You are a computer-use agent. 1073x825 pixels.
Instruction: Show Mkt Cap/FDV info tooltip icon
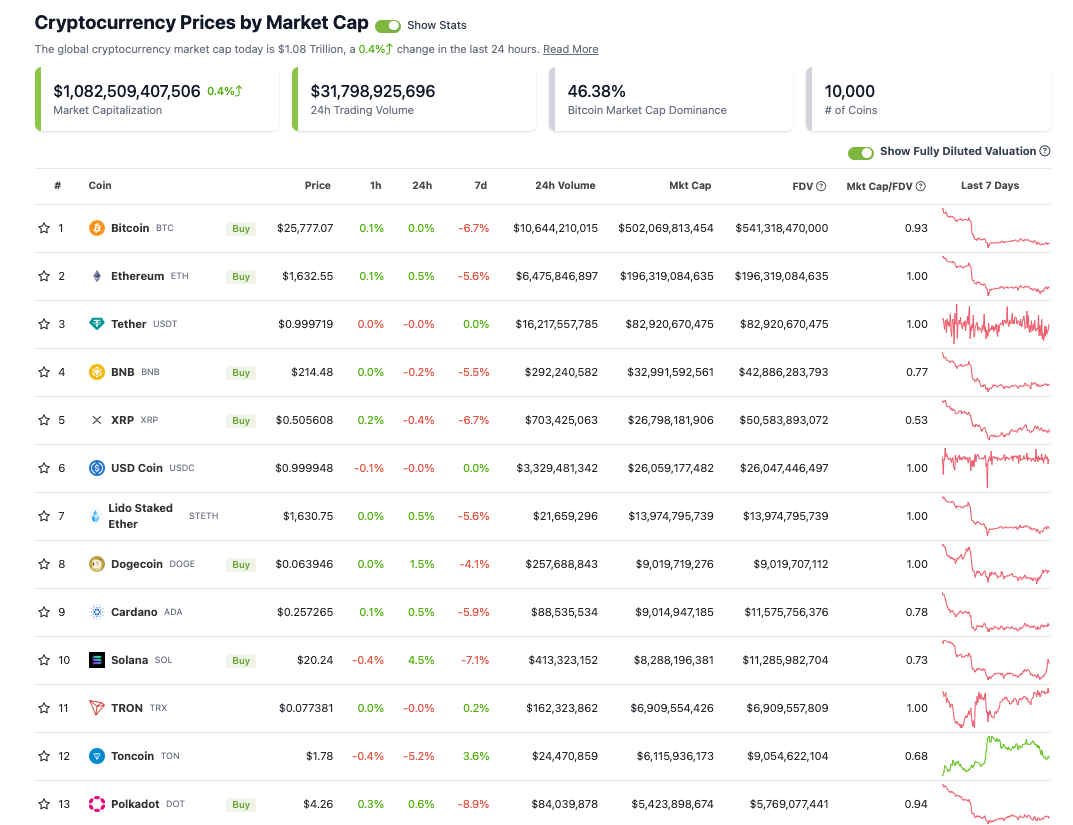920,186
